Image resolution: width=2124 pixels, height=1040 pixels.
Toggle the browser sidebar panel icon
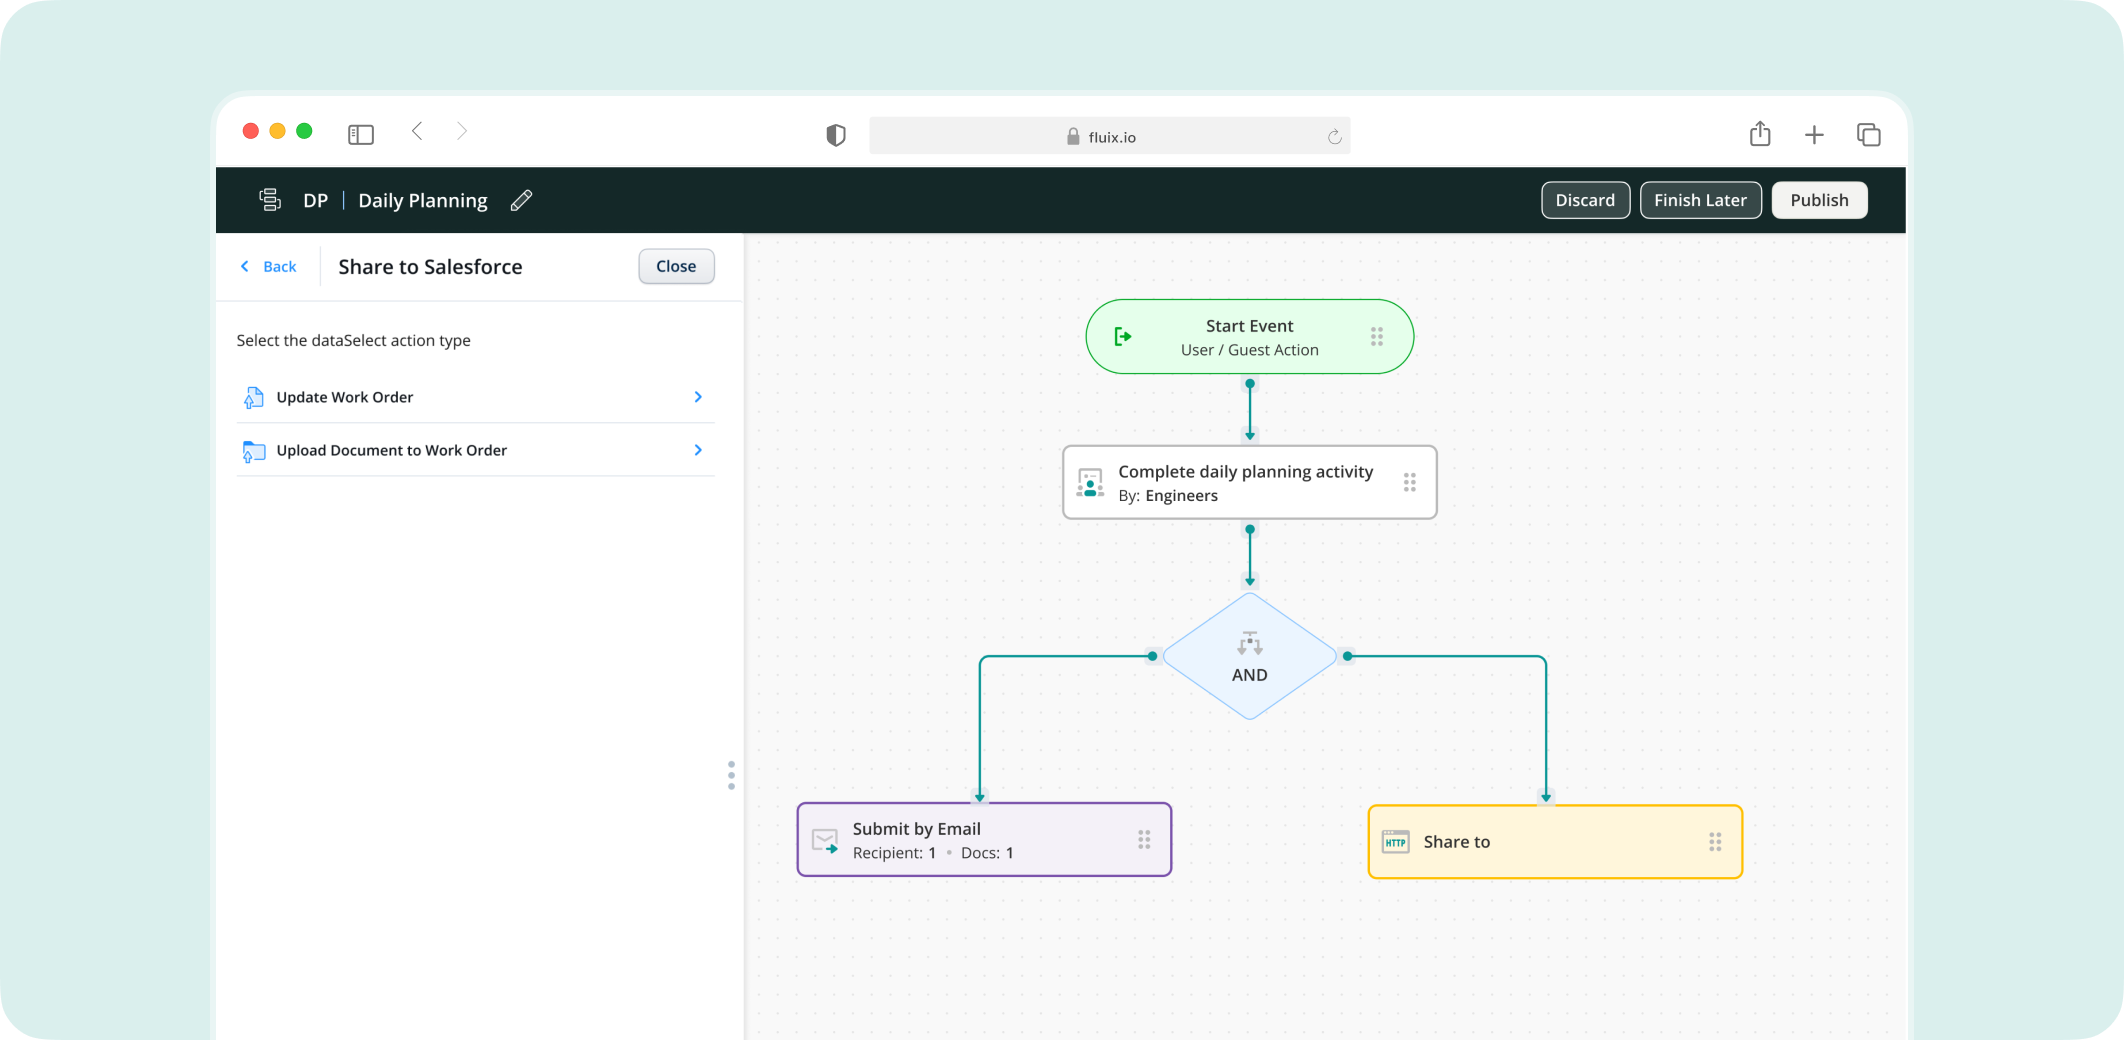(361, 134)
